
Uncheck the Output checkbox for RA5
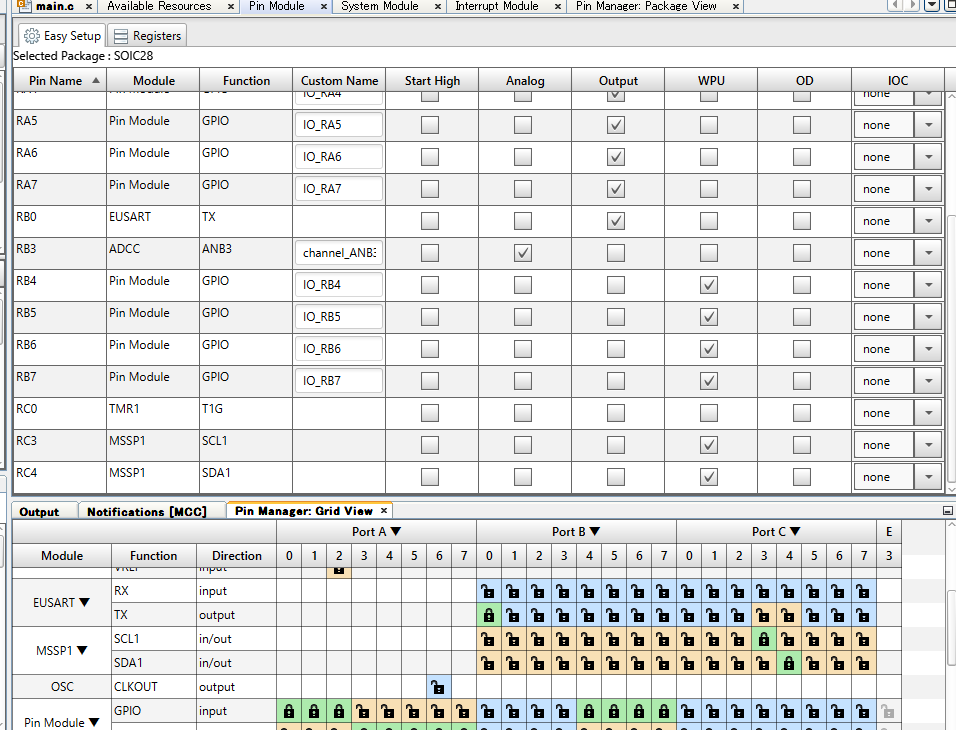click(616, 125)
